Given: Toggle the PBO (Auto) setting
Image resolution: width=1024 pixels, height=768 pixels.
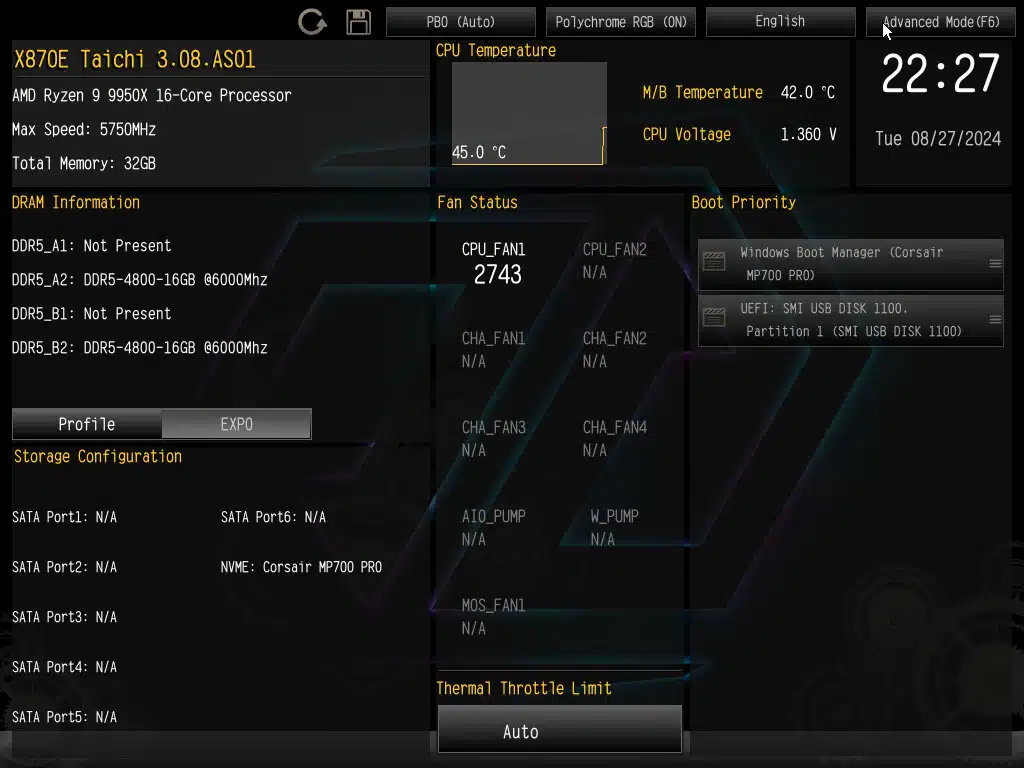Looking at the screenshot, I should click(x=460, y=22).
